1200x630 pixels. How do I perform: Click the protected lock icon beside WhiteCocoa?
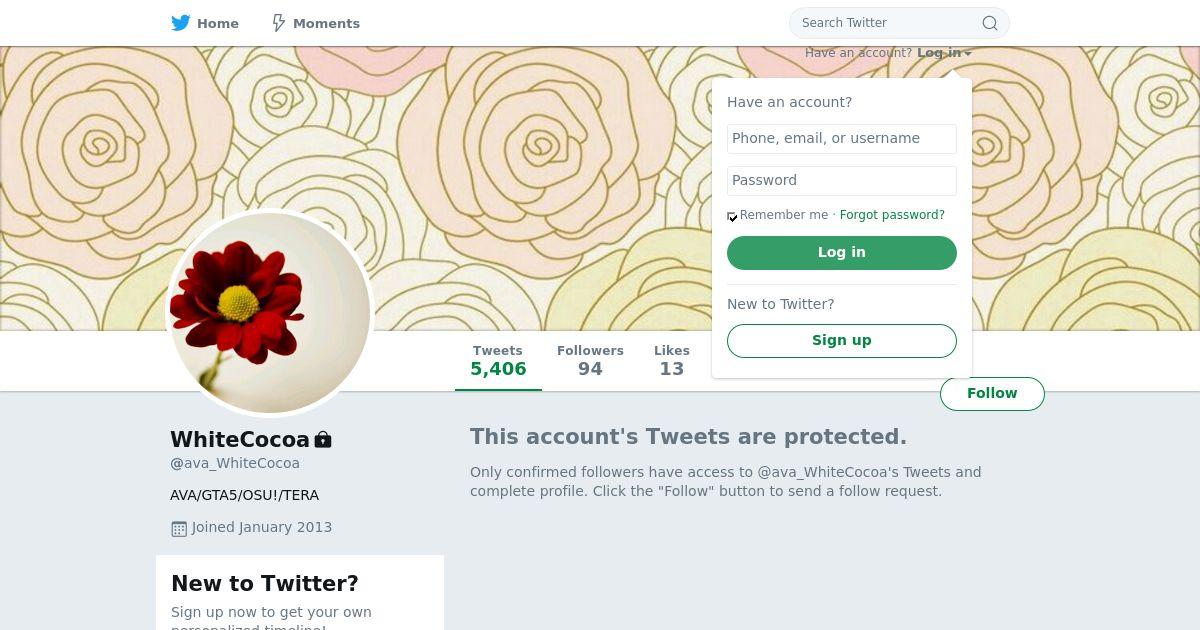click(323, 440)
